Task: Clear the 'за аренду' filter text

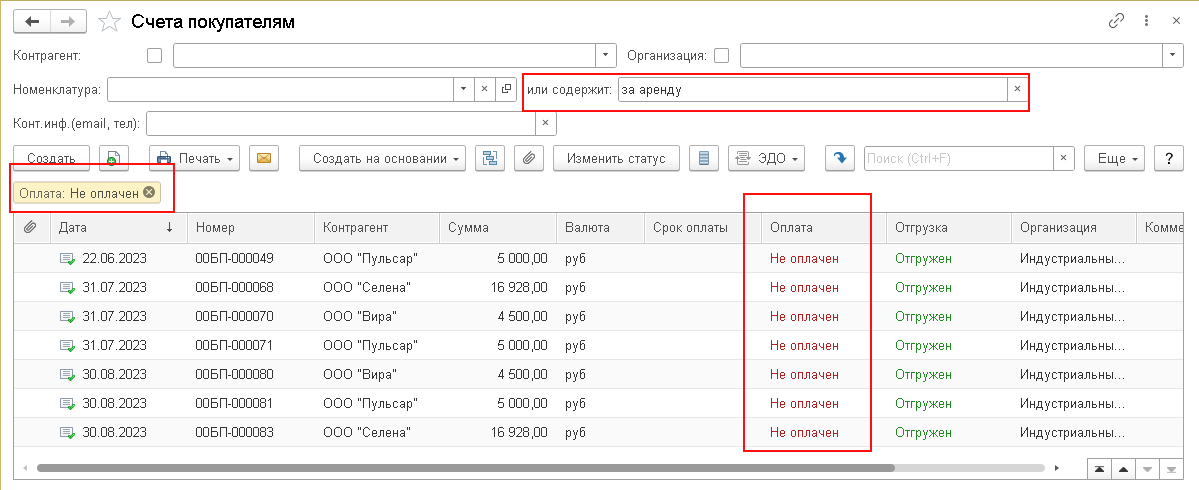Action: pos(1017,89)
